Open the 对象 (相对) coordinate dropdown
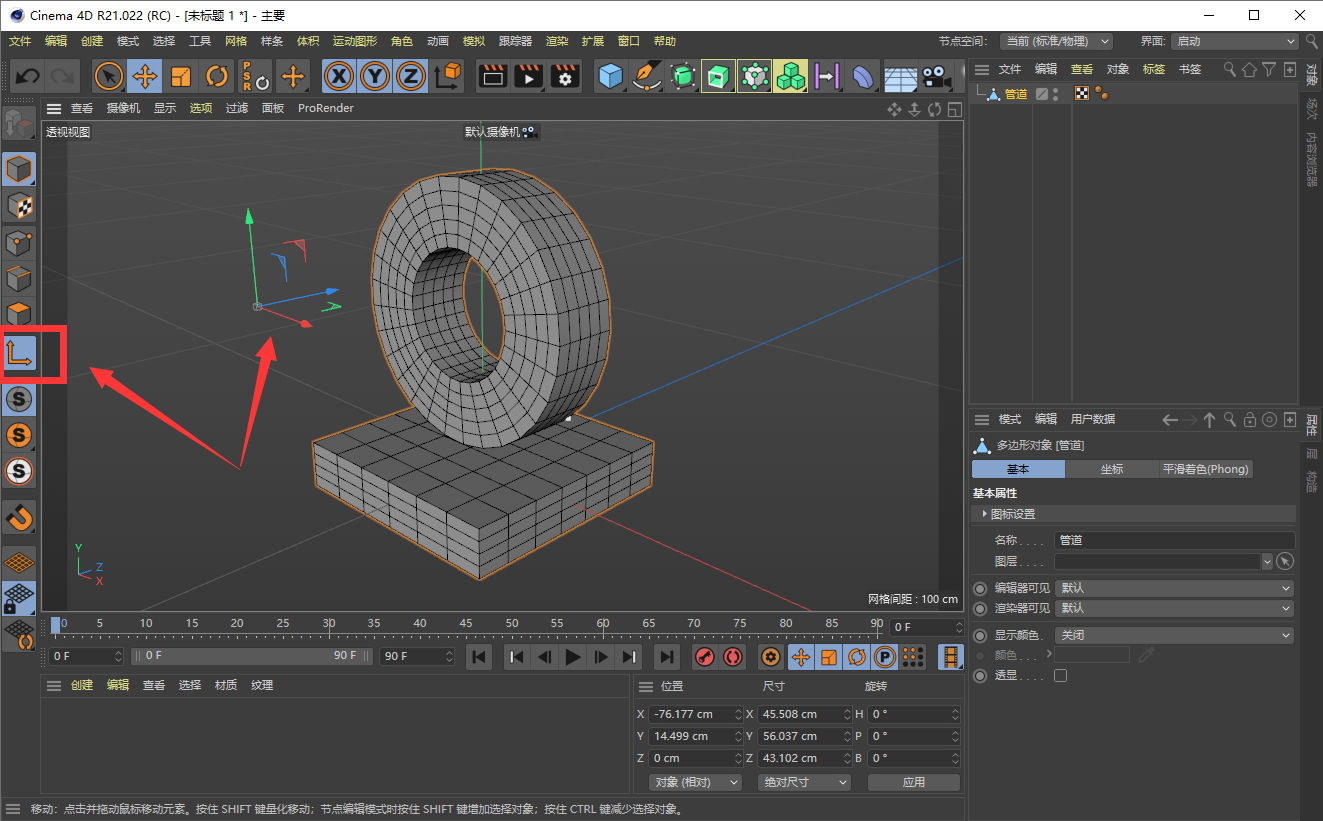Viewport: 1323px width, 821px height. [695, 782]
